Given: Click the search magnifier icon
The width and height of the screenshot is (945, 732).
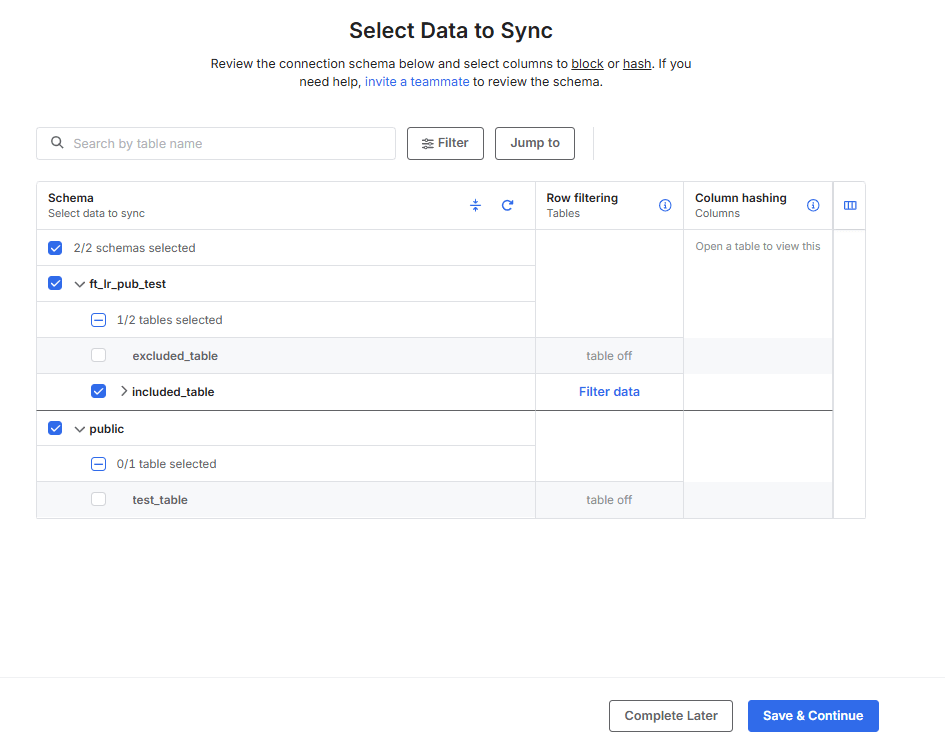Looking at the screenshot, I should 58,143.
